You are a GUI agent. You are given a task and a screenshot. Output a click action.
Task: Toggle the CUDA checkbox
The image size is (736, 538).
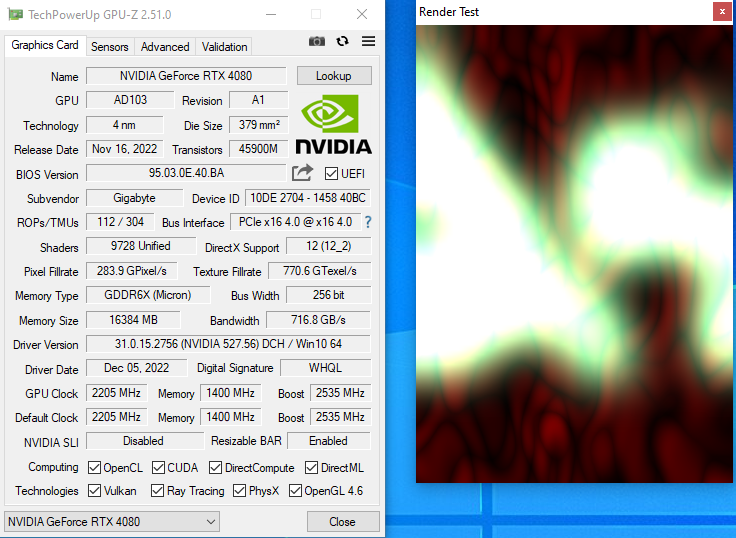[x=158, y=468]
